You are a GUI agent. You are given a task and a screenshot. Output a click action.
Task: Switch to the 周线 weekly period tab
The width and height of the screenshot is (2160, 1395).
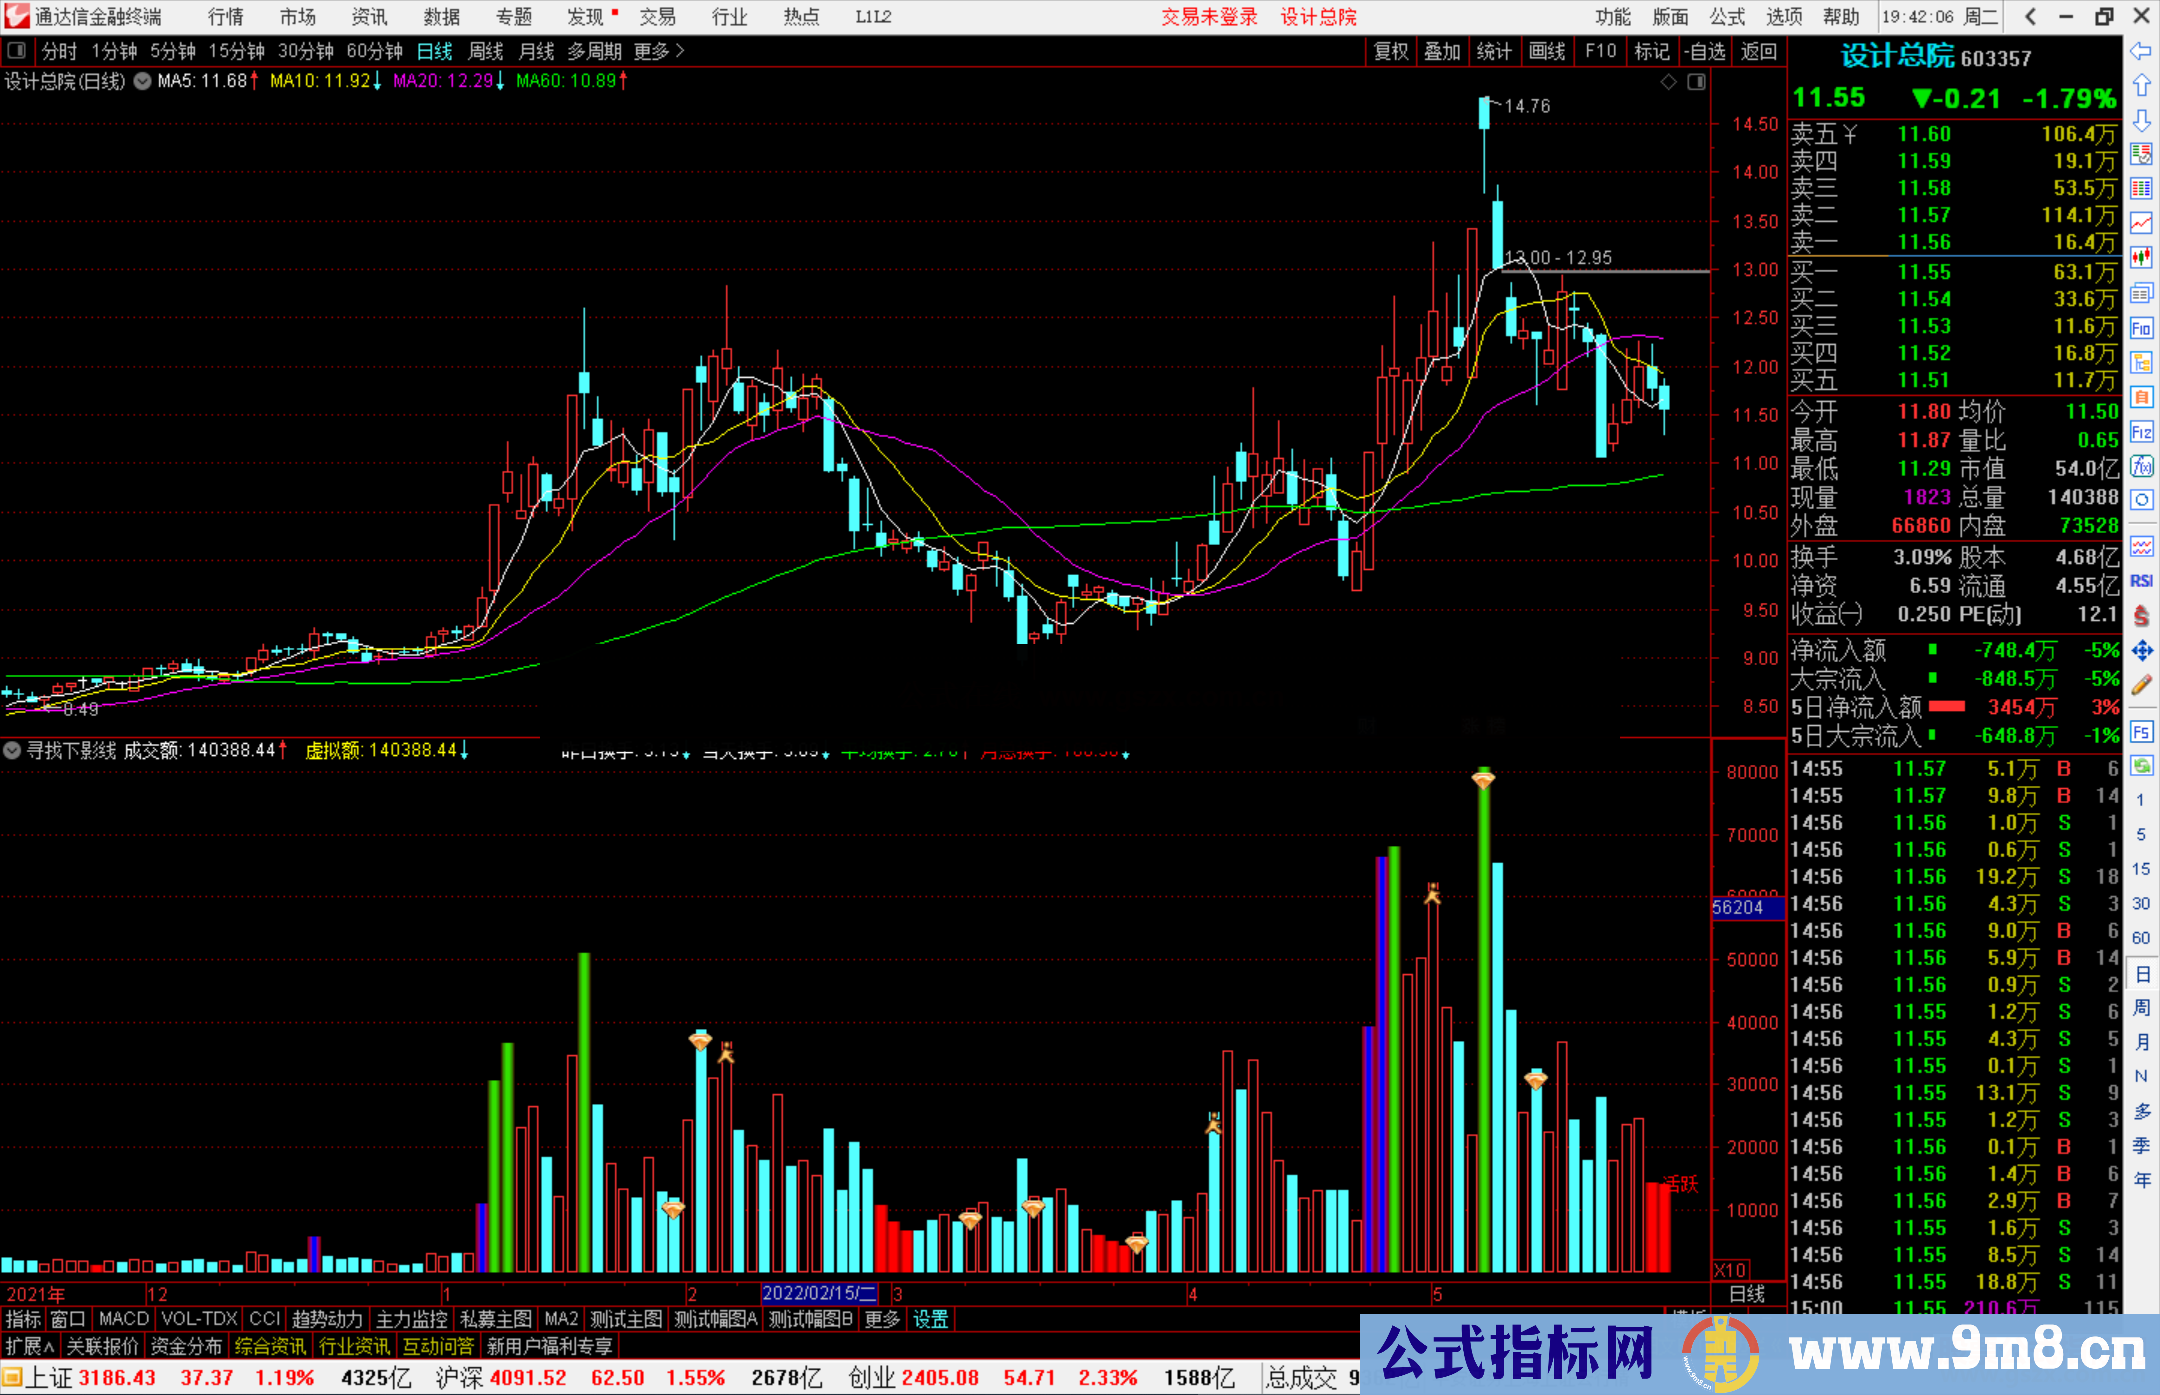[x=486, y=51]
